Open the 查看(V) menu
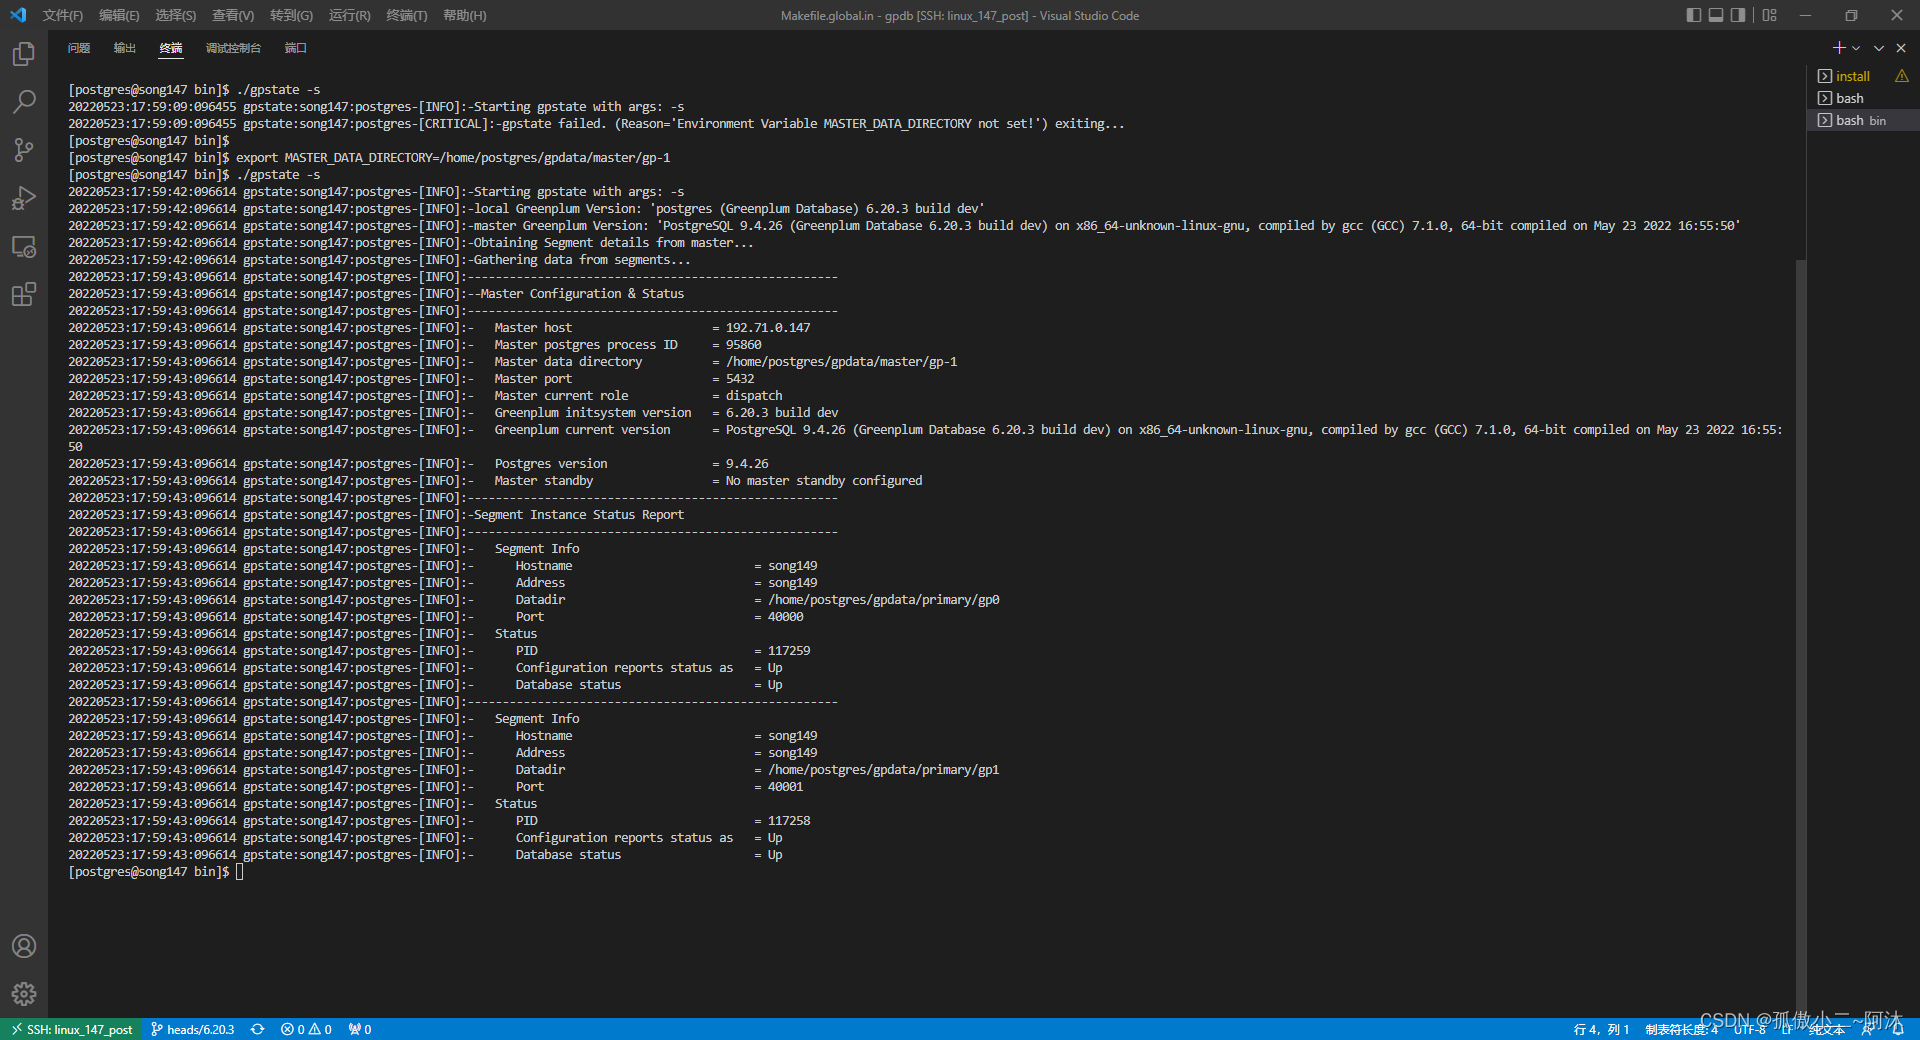Screen dimensions: 1920x1040 pos(233,15)
